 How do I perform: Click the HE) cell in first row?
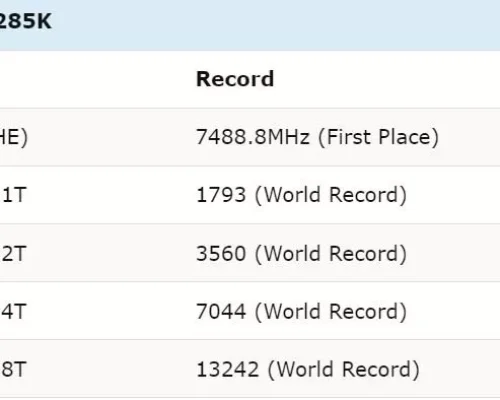click(x=13, y=137)
